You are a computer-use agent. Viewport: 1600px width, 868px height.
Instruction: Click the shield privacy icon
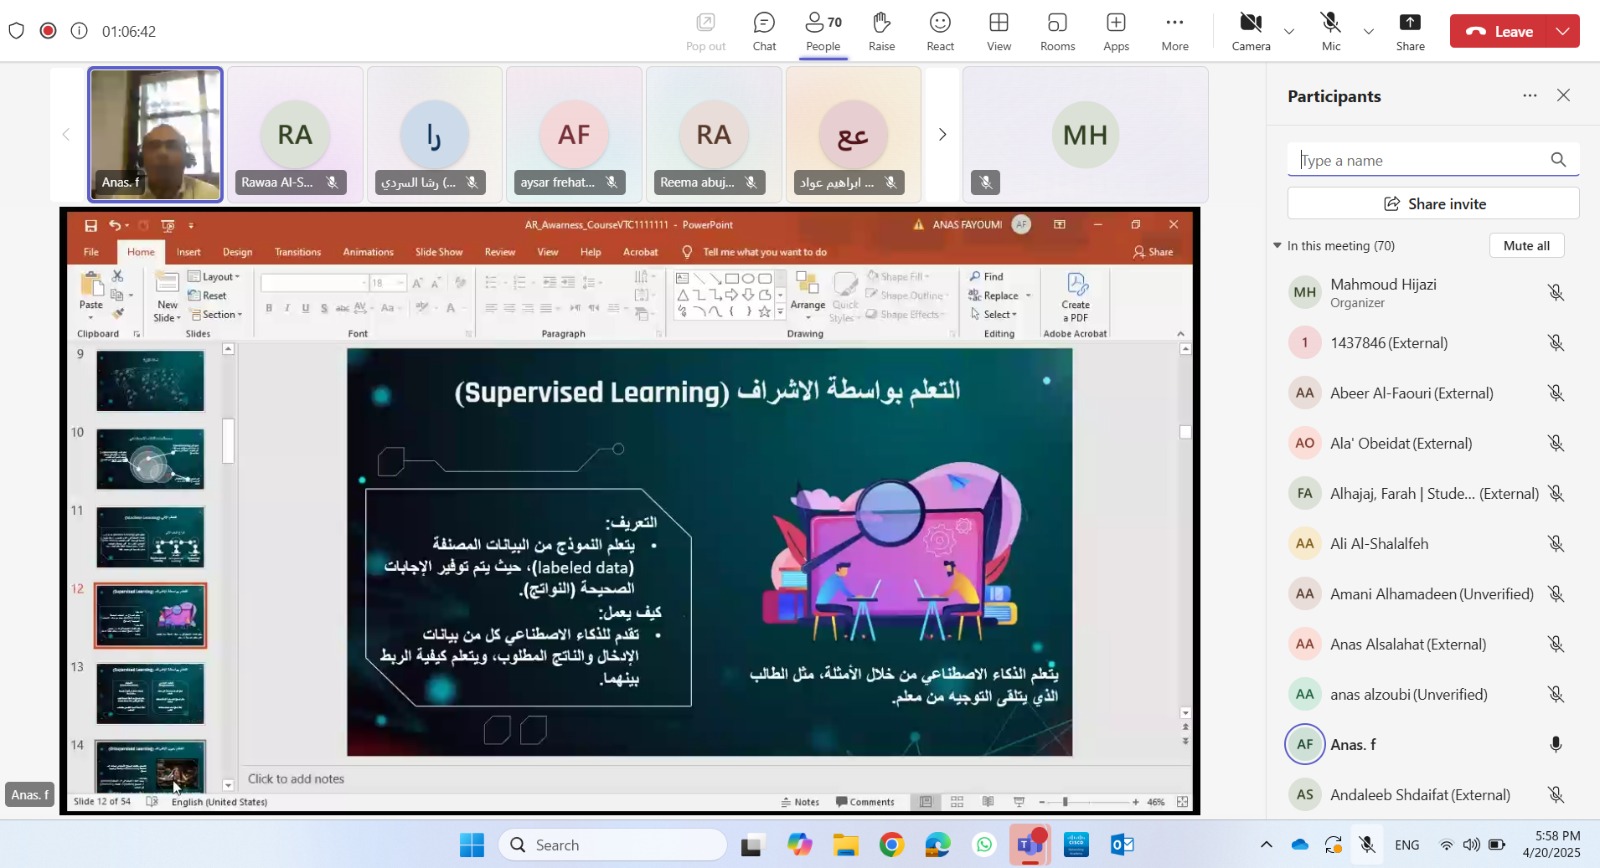click(x=16, y=31)
